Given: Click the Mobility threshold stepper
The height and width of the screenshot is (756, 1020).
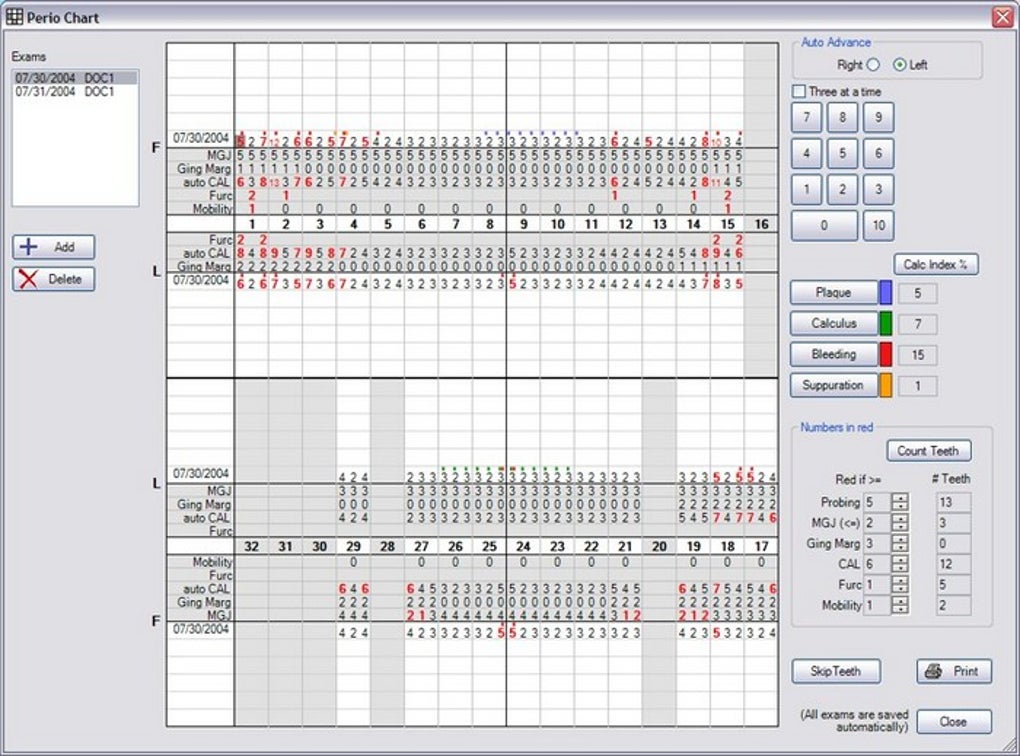Looking at the screenshot, I should click(x=900, y=606).
